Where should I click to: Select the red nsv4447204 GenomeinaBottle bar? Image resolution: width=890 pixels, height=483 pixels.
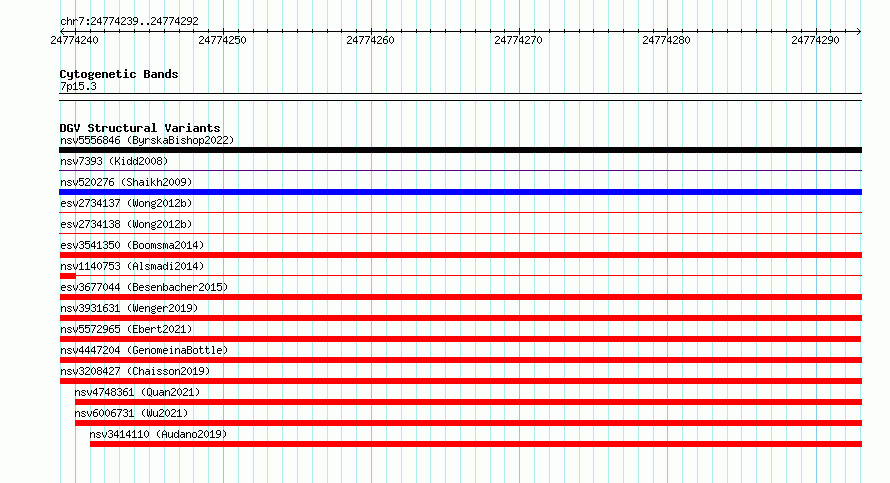click(x=460, y=360)
